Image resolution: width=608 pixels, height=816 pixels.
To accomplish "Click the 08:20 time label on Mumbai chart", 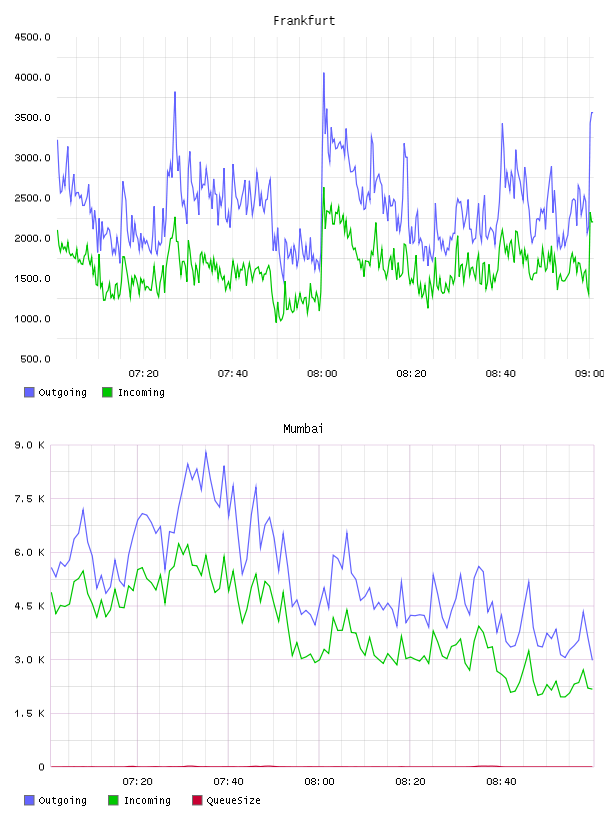I will coord(410,782).
